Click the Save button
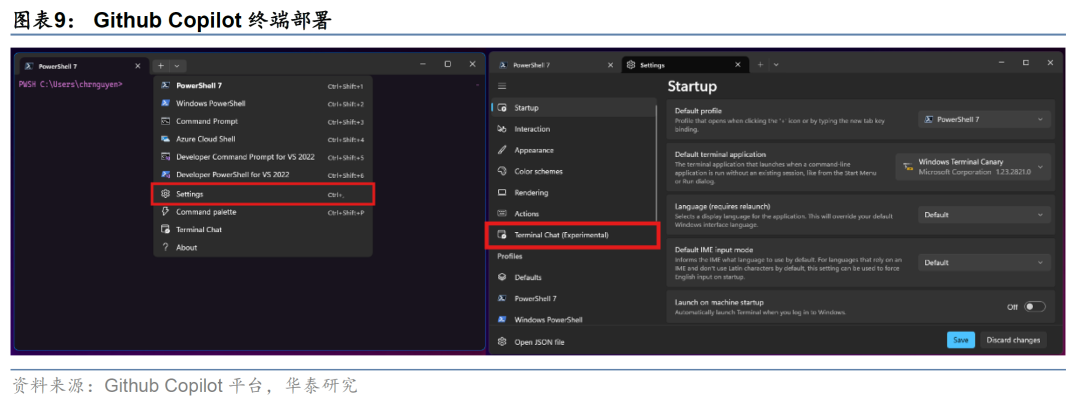The height and width of the screenshot is (400, 1080). pos(960,340)
